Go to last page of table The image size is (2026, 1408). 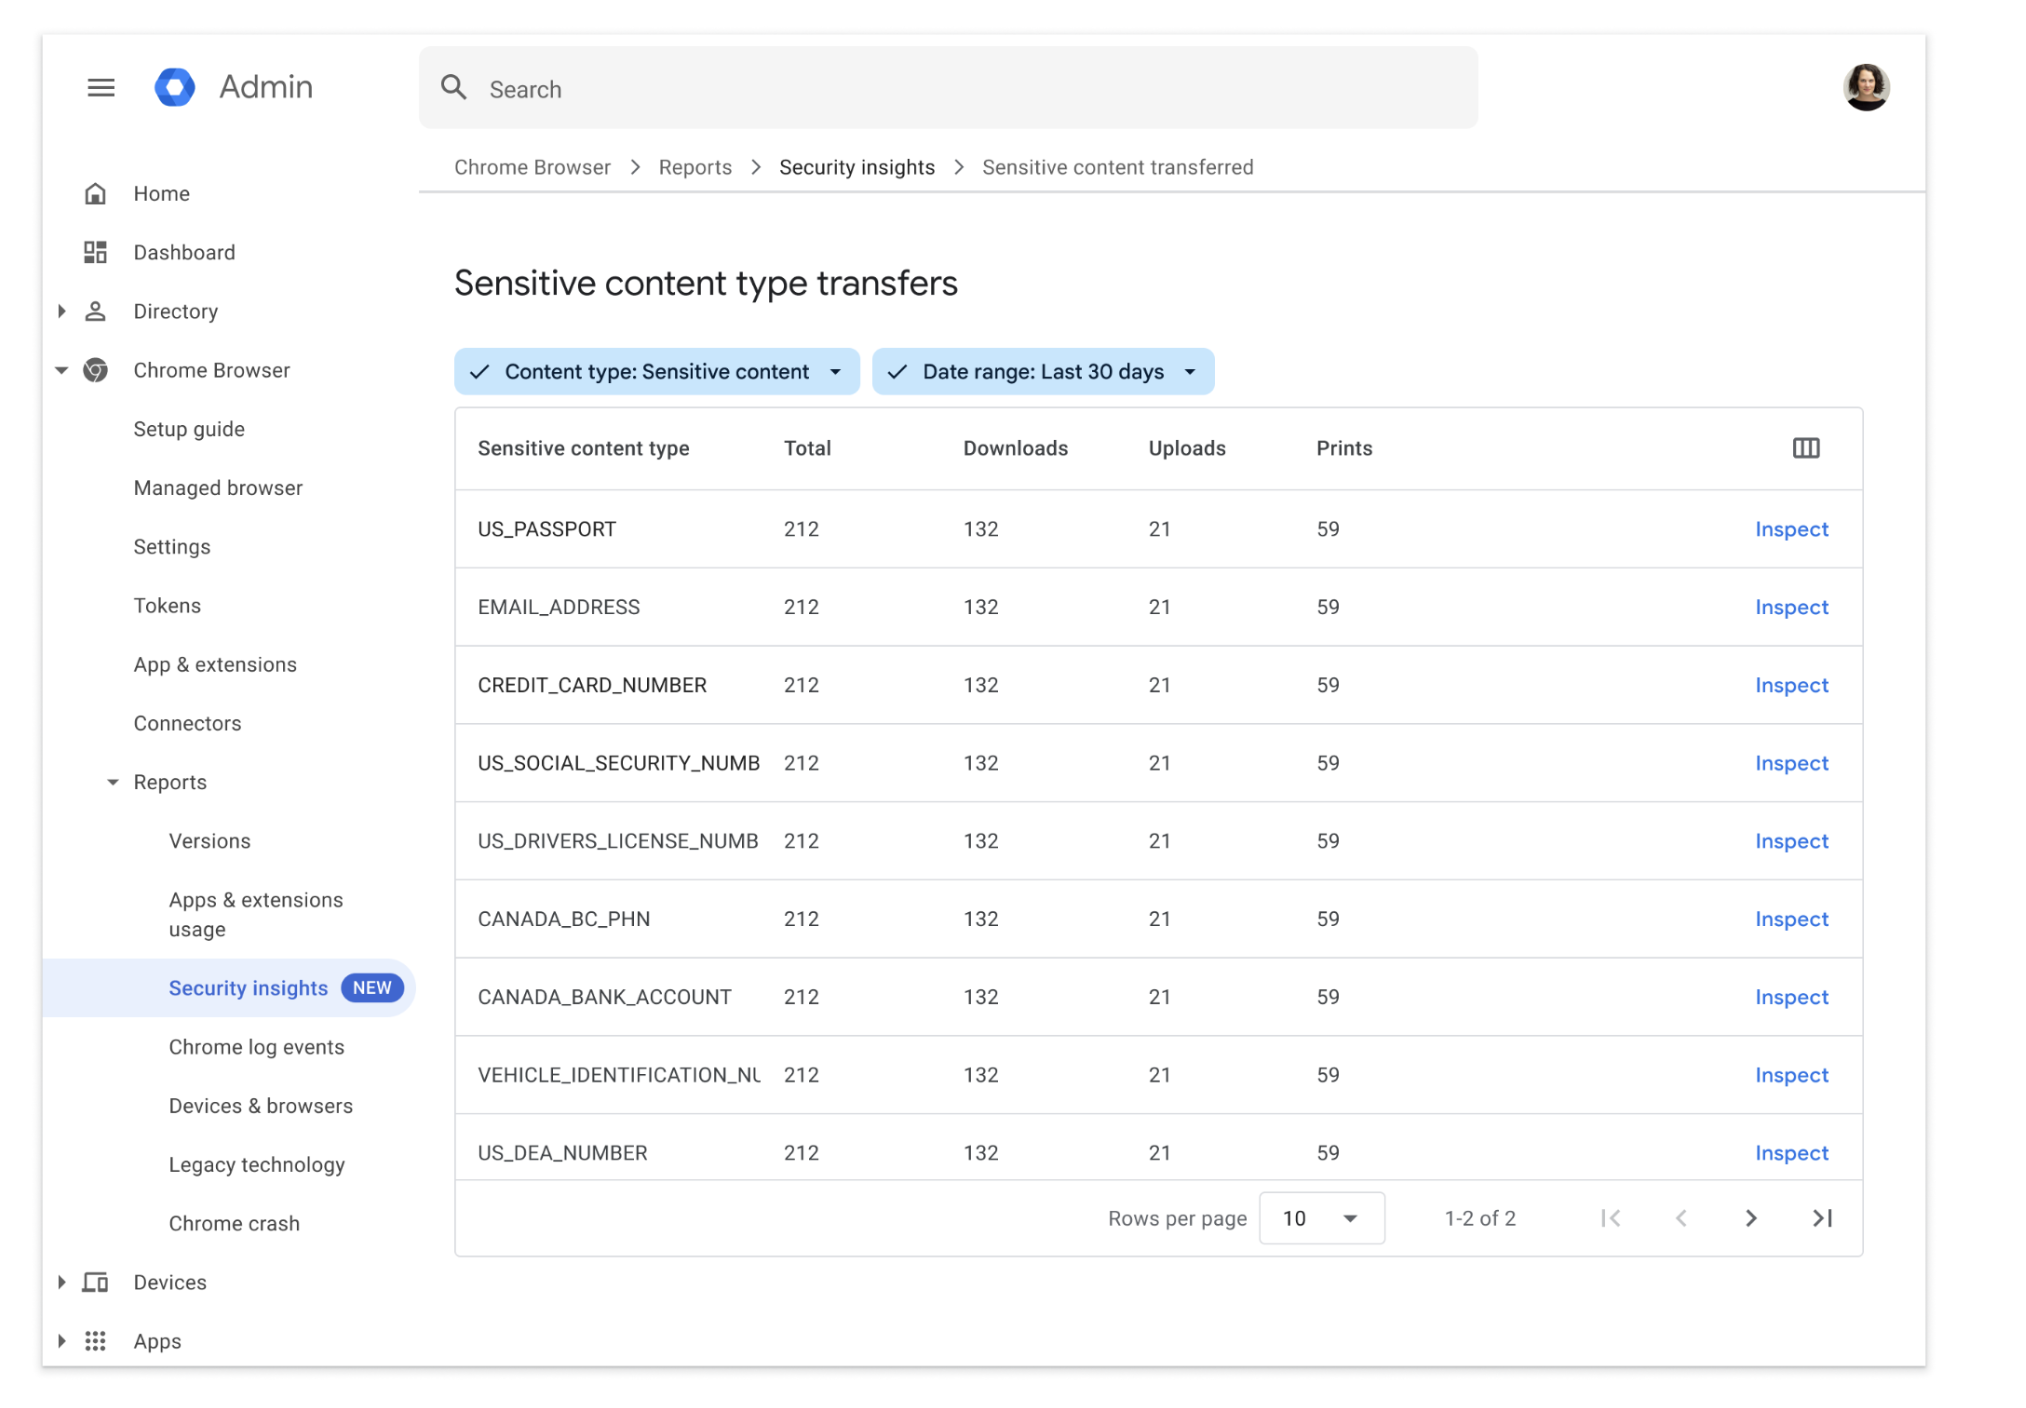click(x=1822, y=1218)
